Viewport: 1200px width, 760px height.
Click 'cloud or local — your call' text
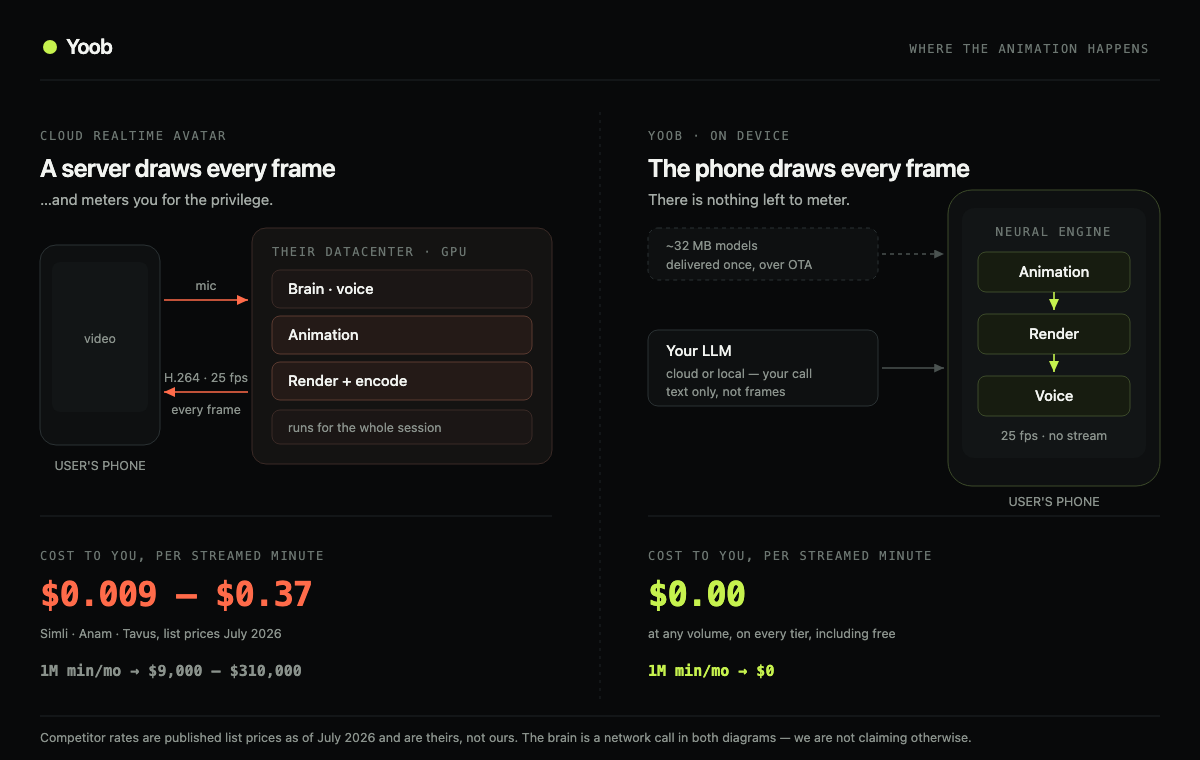coord(739,373)
